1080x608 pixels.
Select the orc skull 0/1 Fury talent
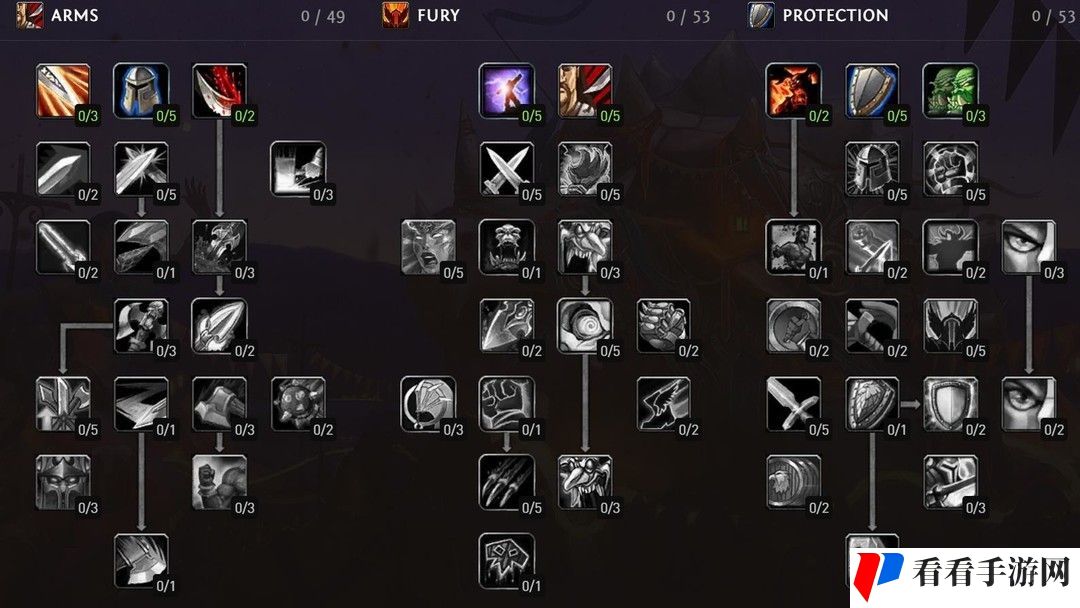click(506, 560)
